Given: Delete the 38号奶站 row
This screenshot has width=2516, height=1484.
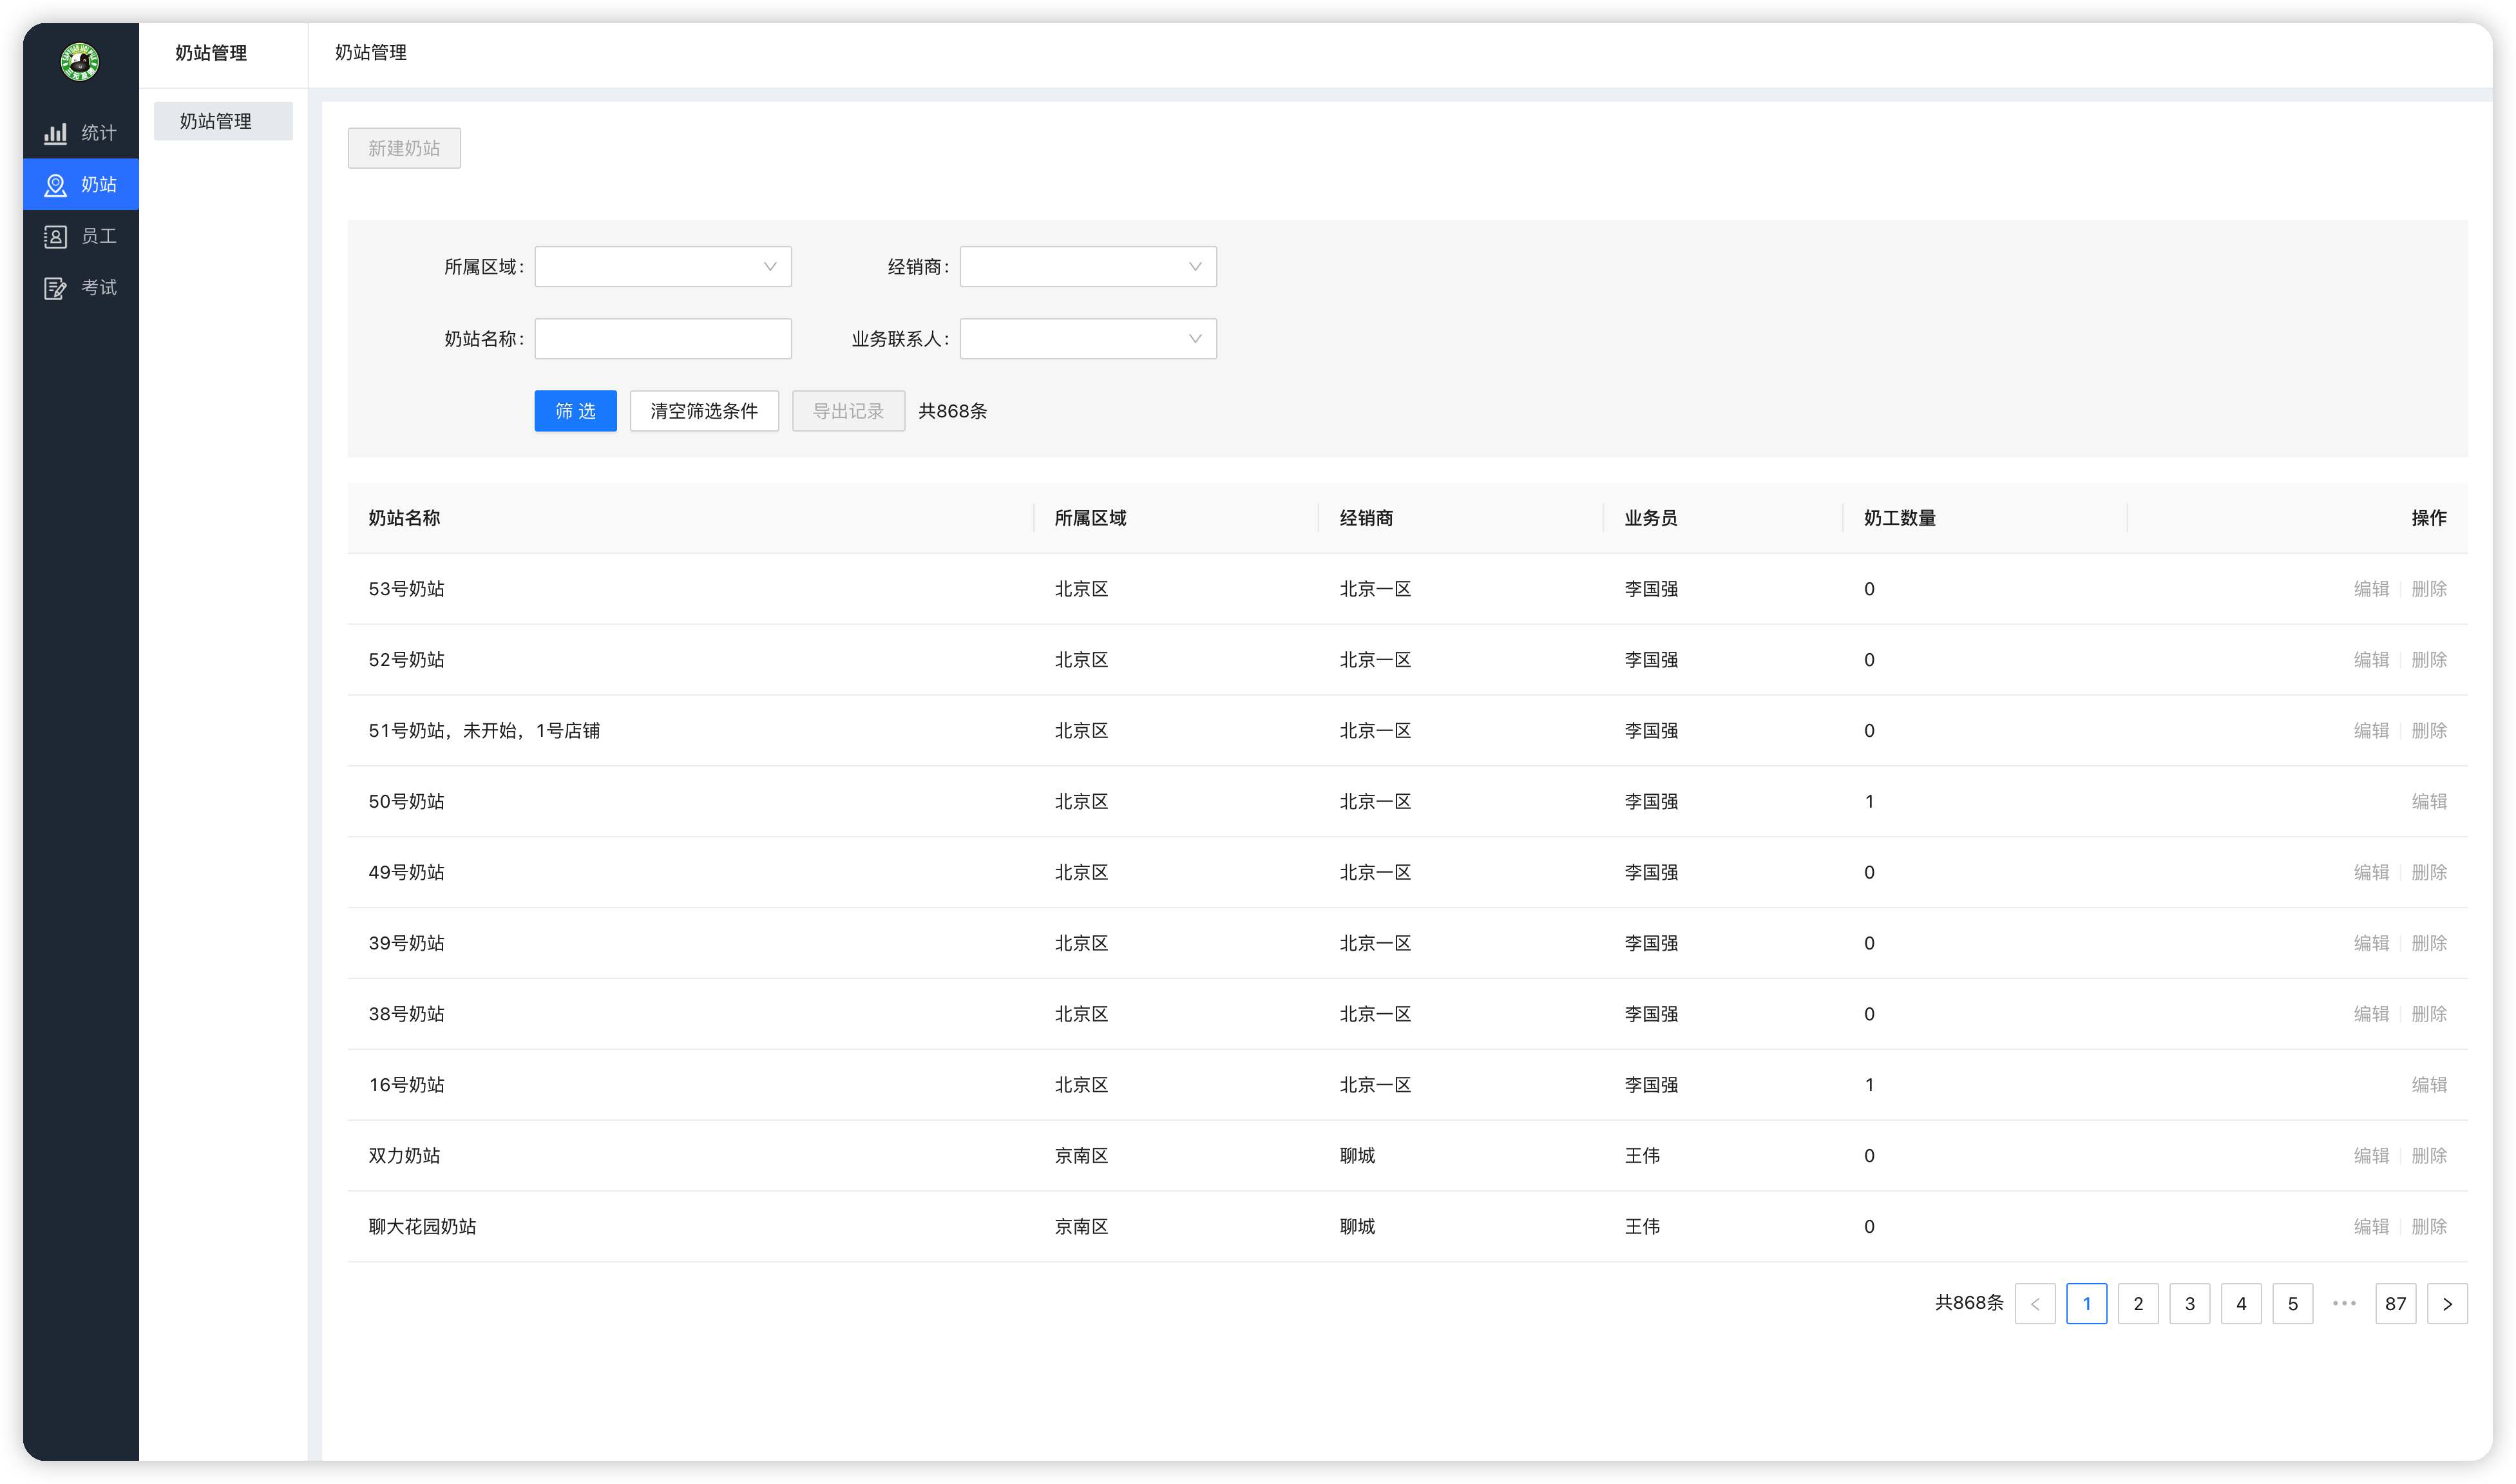Looking at the screenshot, I should click(x=2429, y=1015).
